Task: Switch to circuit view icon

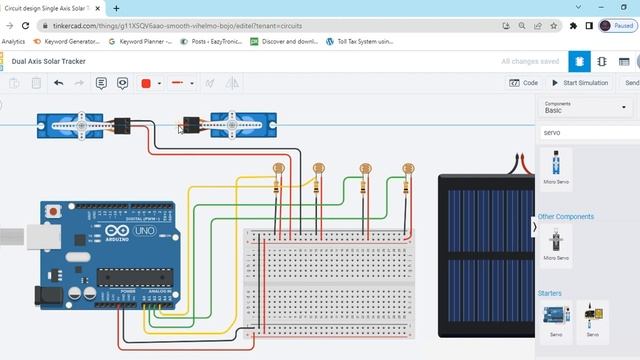Action: pos(579,62)
